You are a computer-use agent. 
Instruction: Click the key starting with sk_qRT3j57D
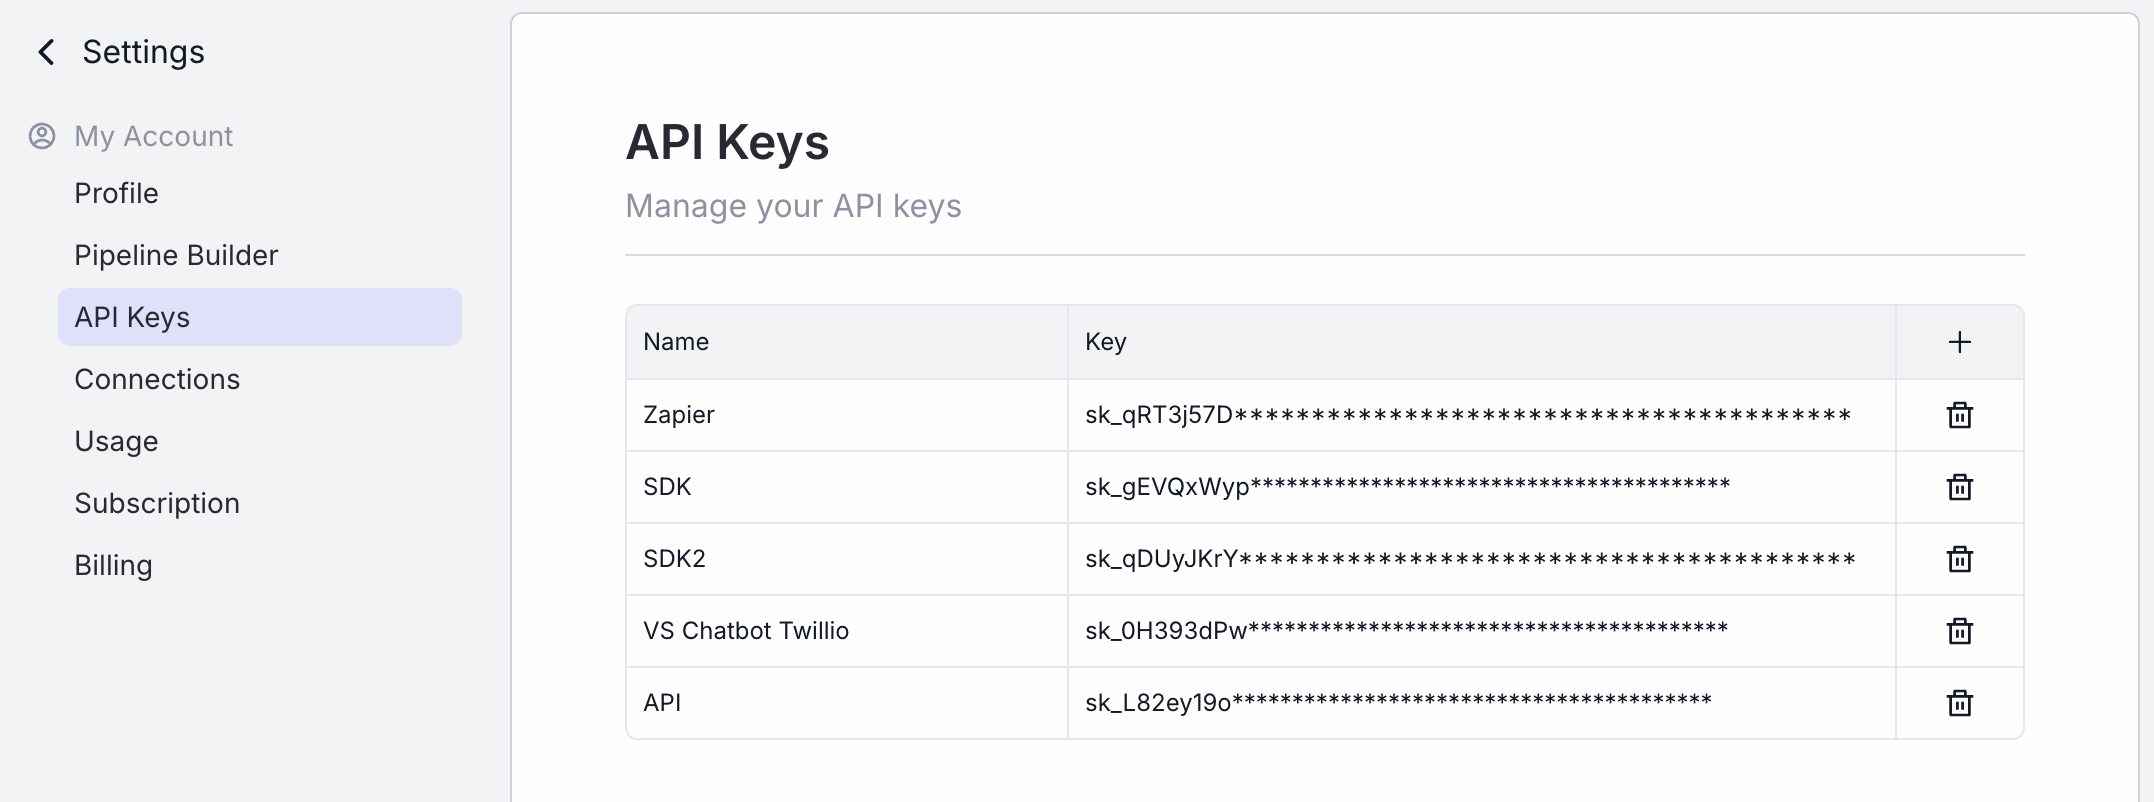coord(1468,415)
